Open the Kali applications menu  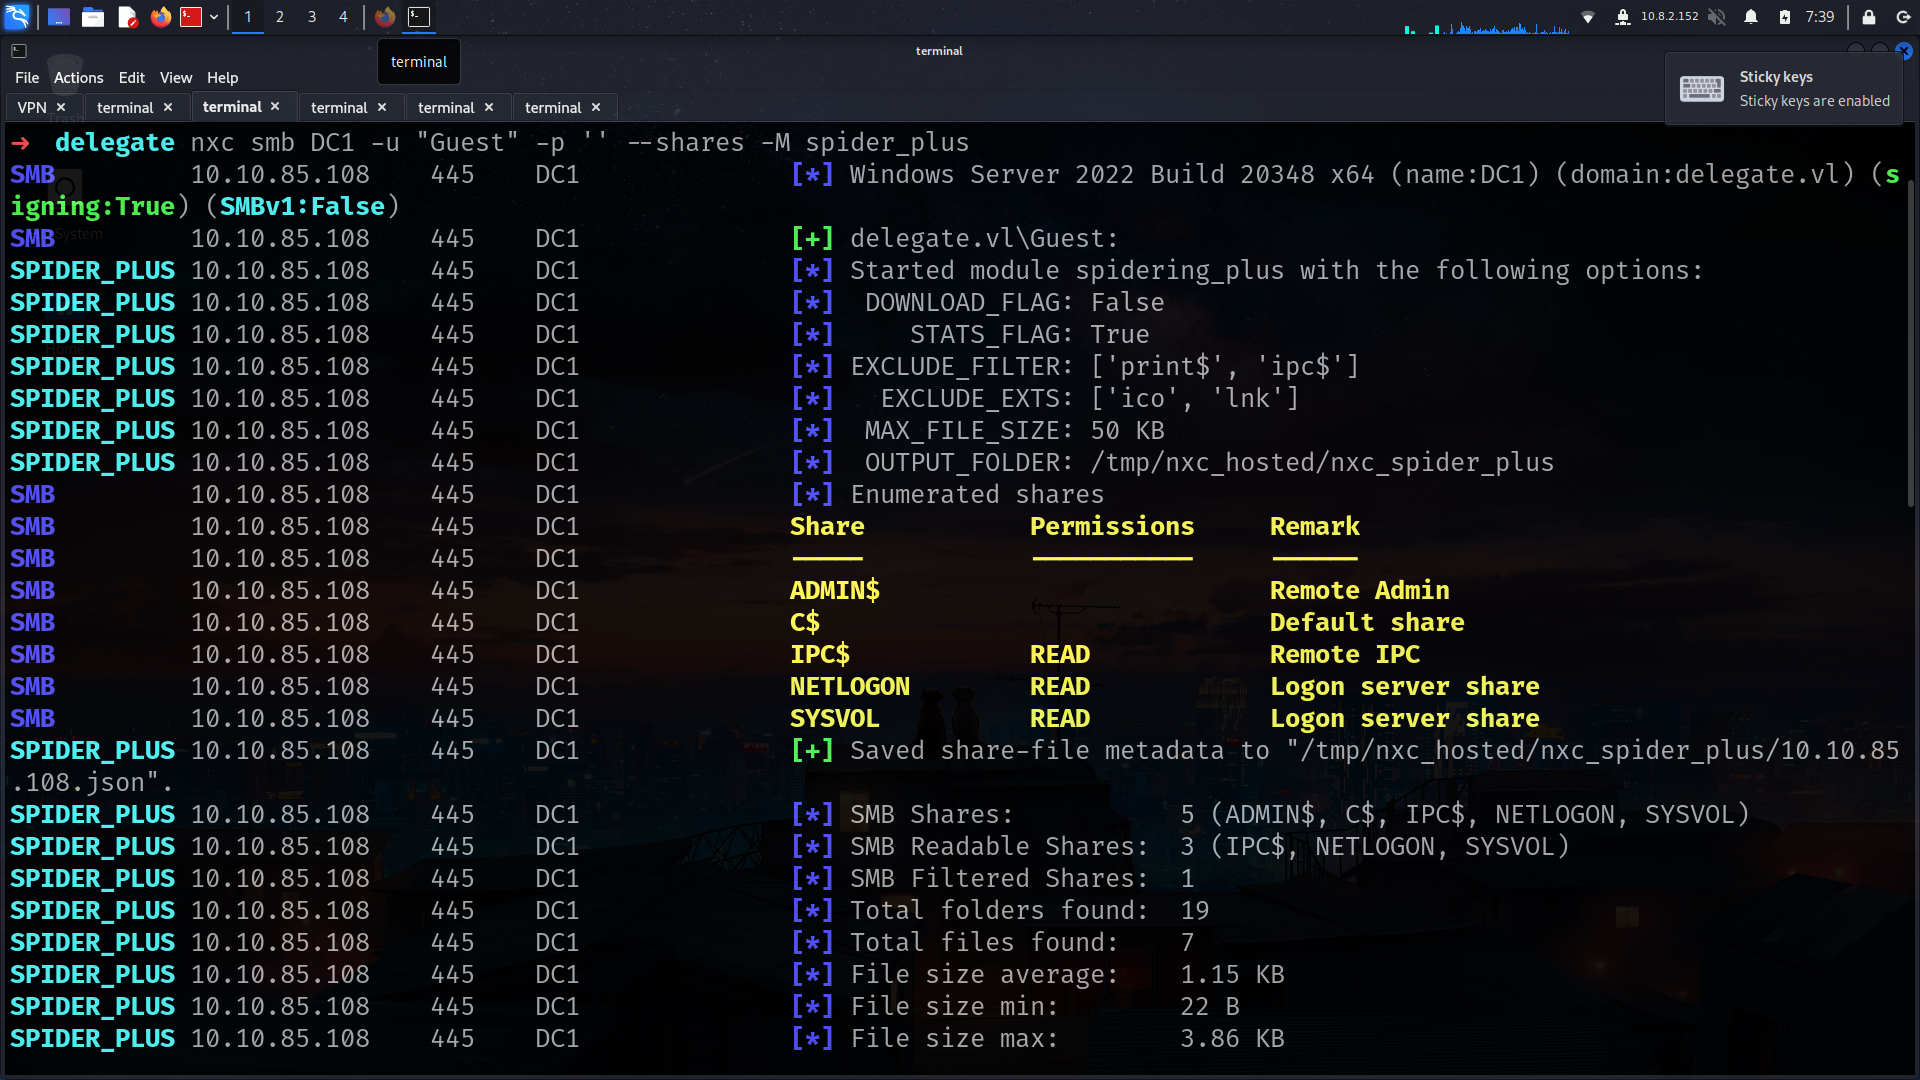17,16
